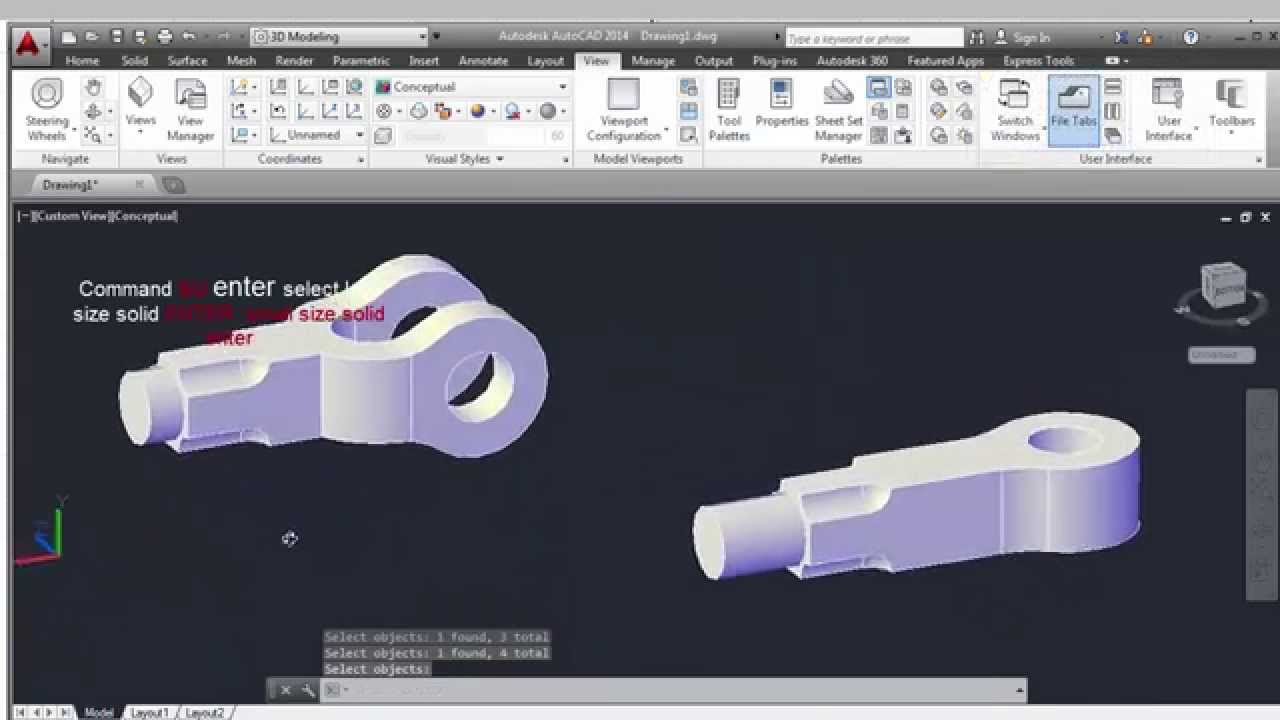Click the Cascade windows icon
Screen dimensions: 1280x720
[x=1113, y=135]
